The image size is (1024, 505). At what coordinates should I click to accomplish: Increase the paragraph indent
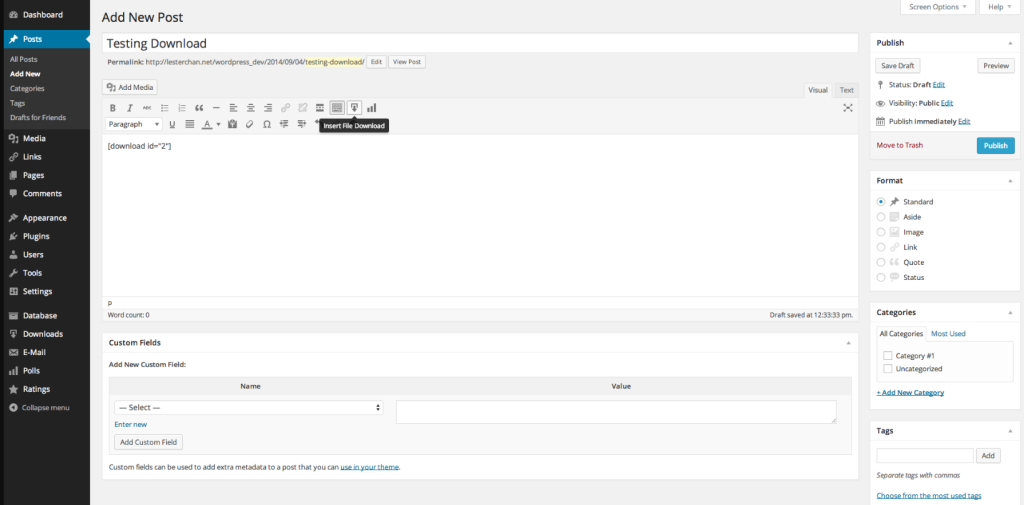pyautogui.click(x=301, y=124)
